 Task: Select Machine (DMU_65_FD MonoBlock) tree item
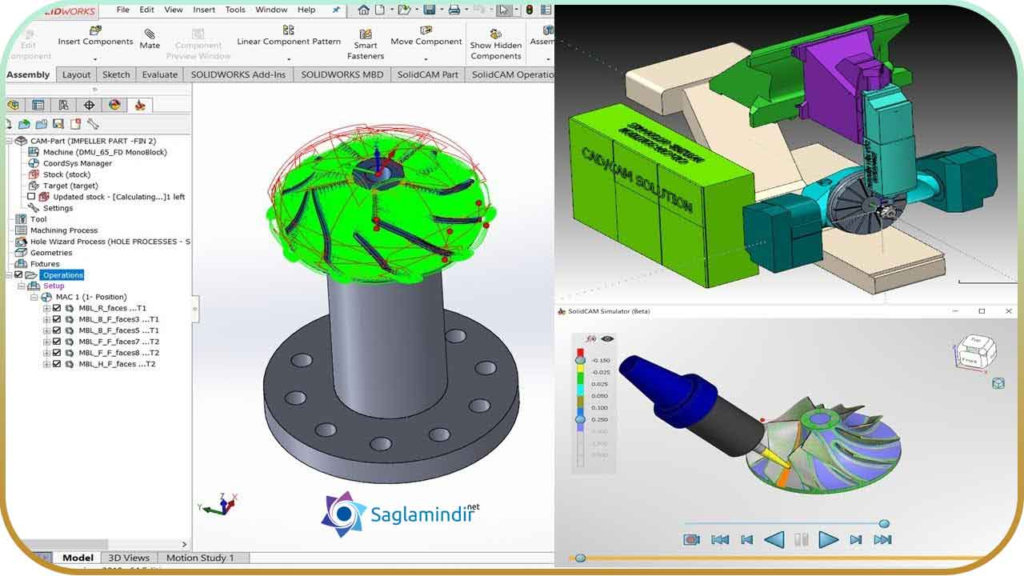(x=105, y=152)
